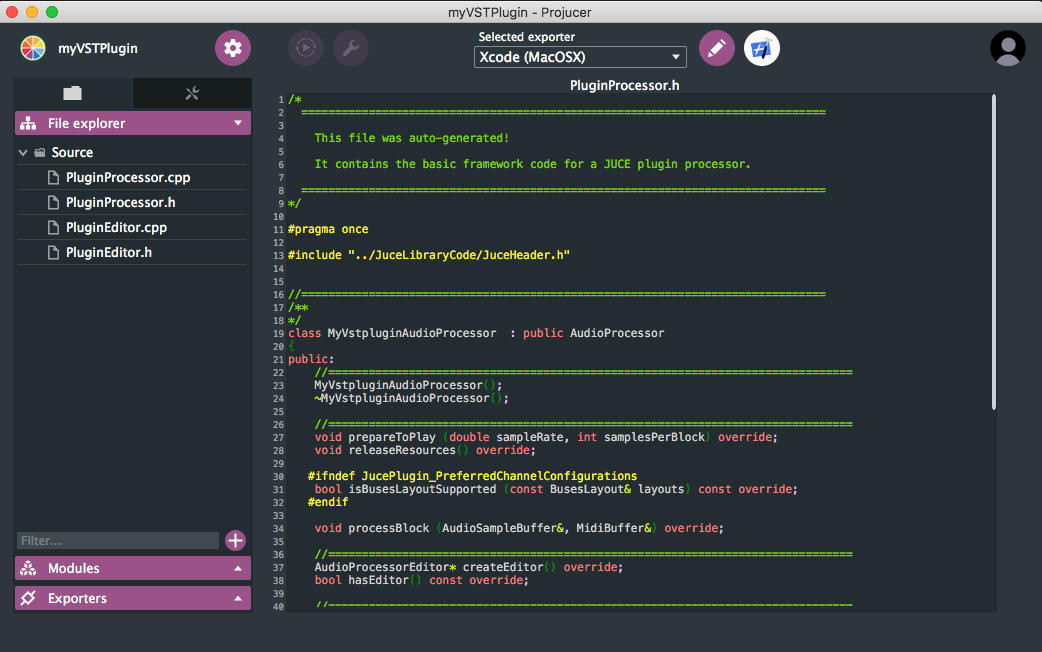
Task: Open the user account profile icon
Action: point(1007,48)
